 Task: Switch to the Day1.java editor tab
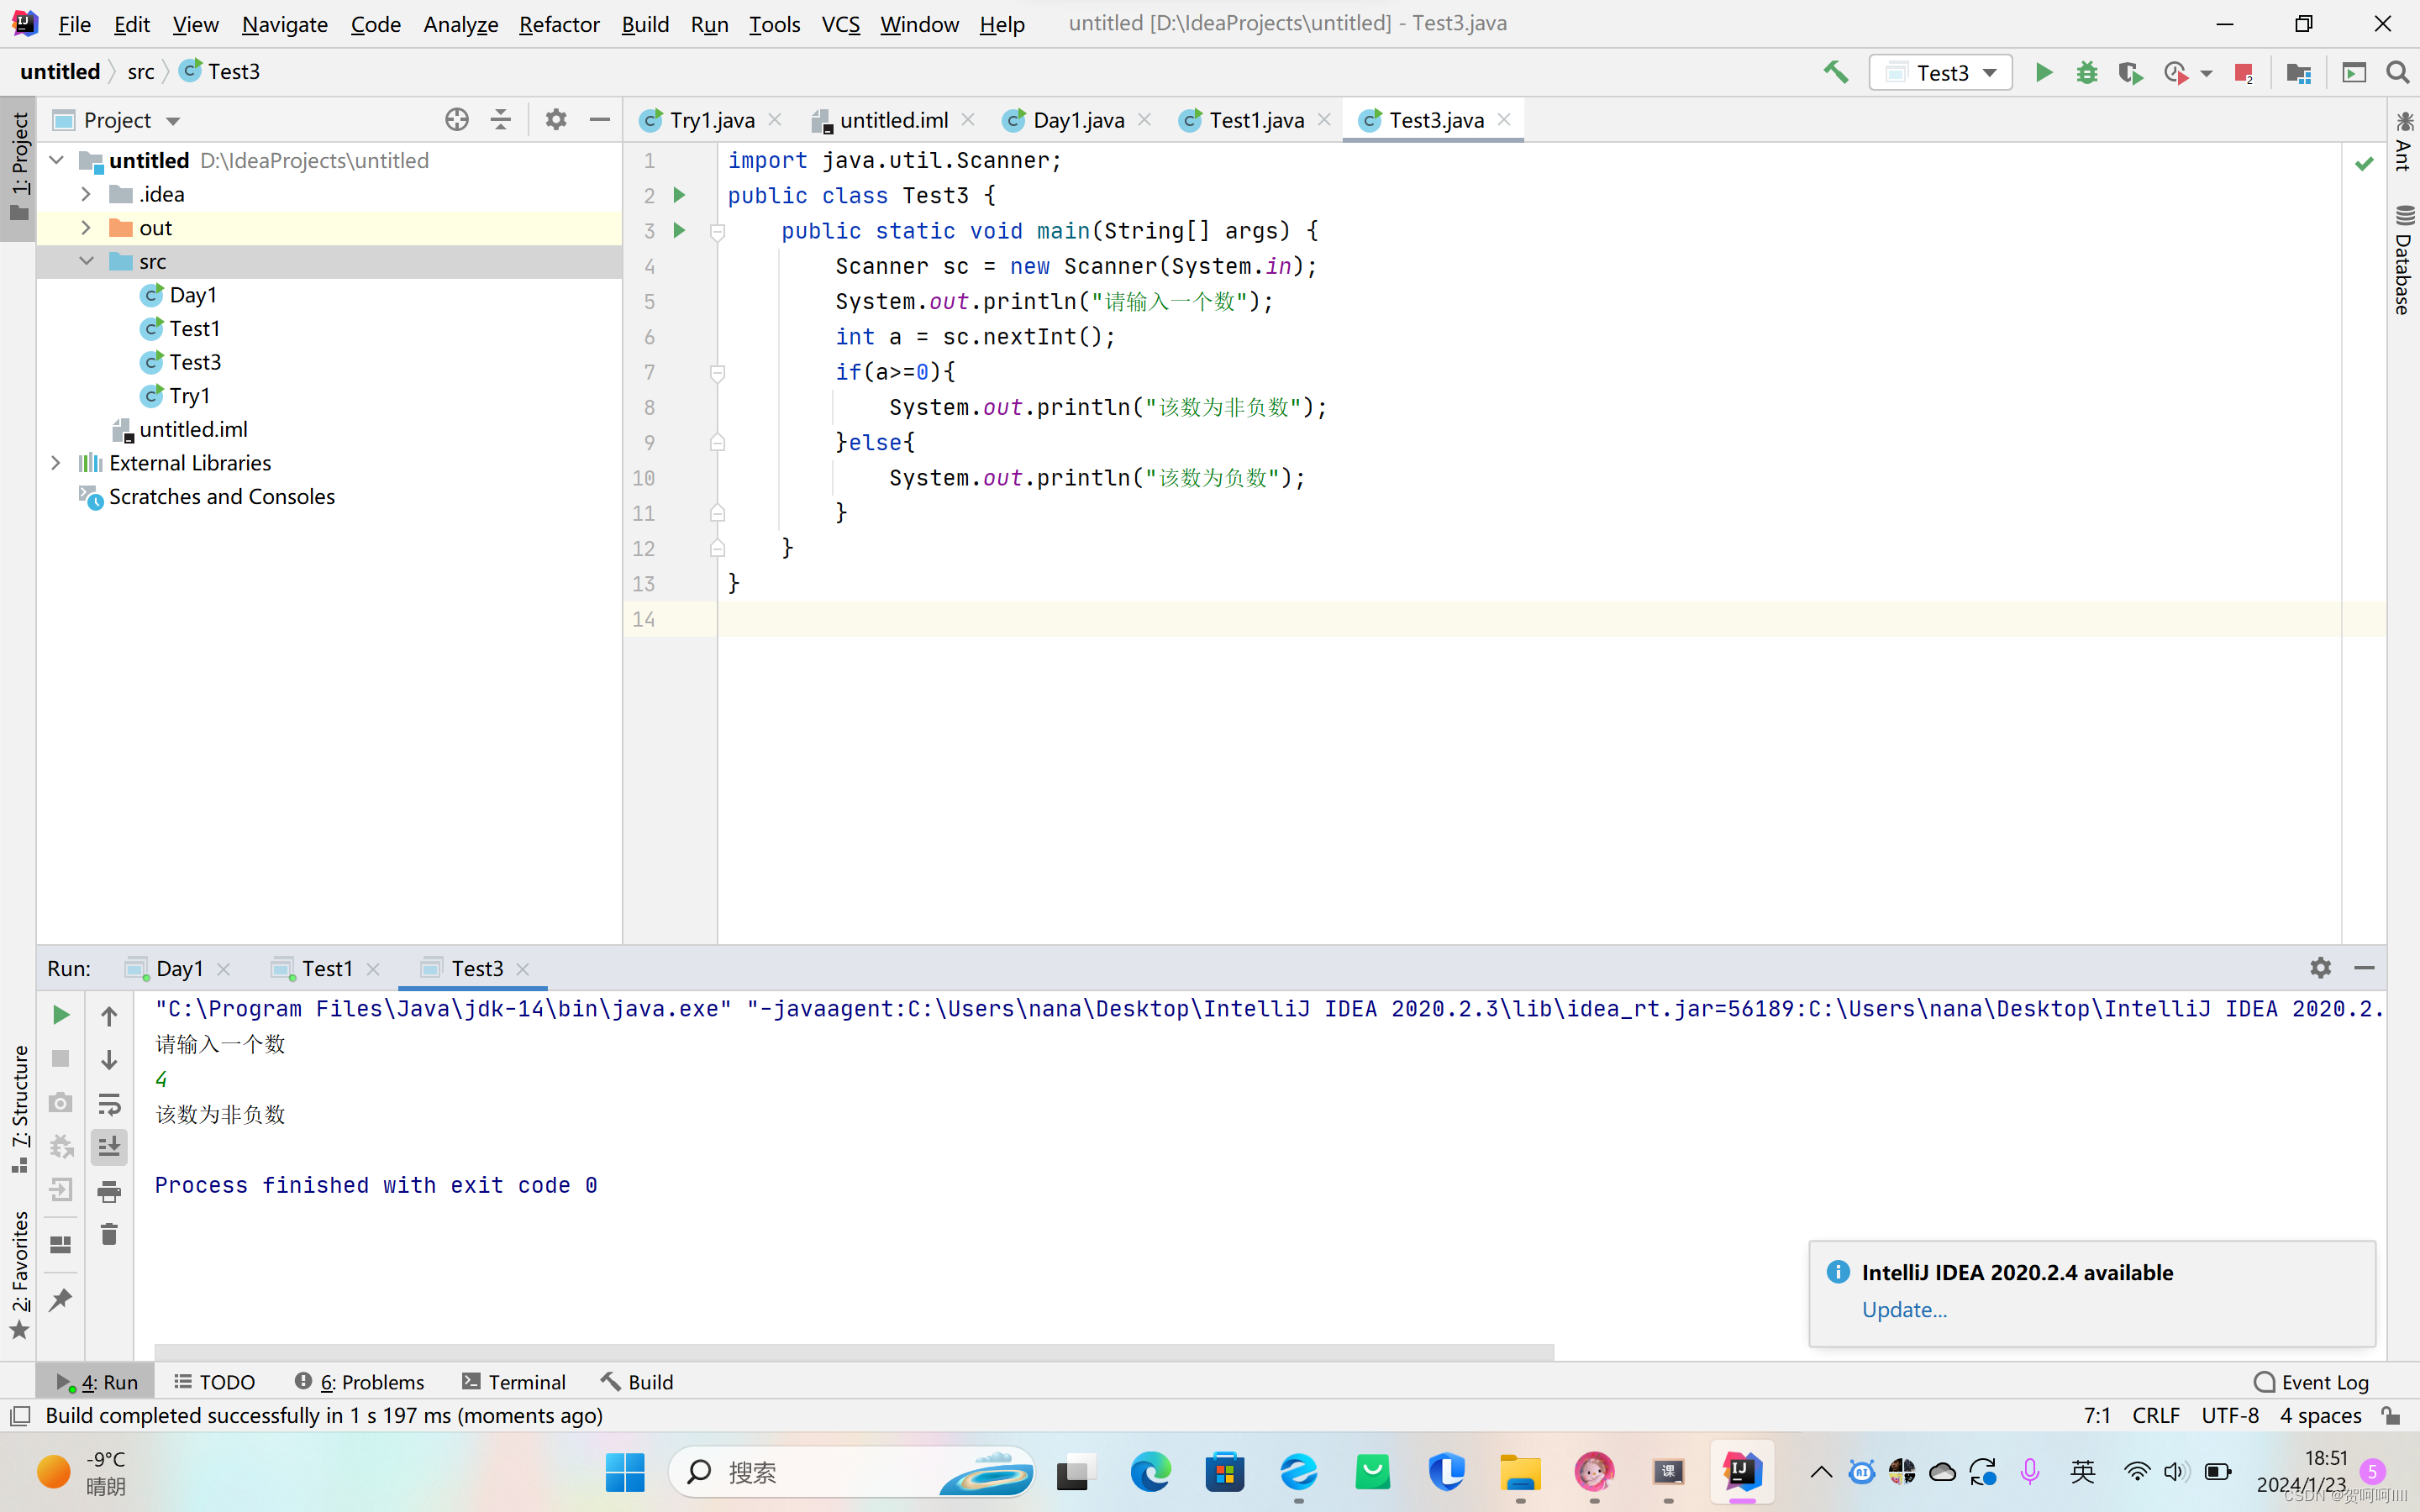click(x=1077, y=120)
